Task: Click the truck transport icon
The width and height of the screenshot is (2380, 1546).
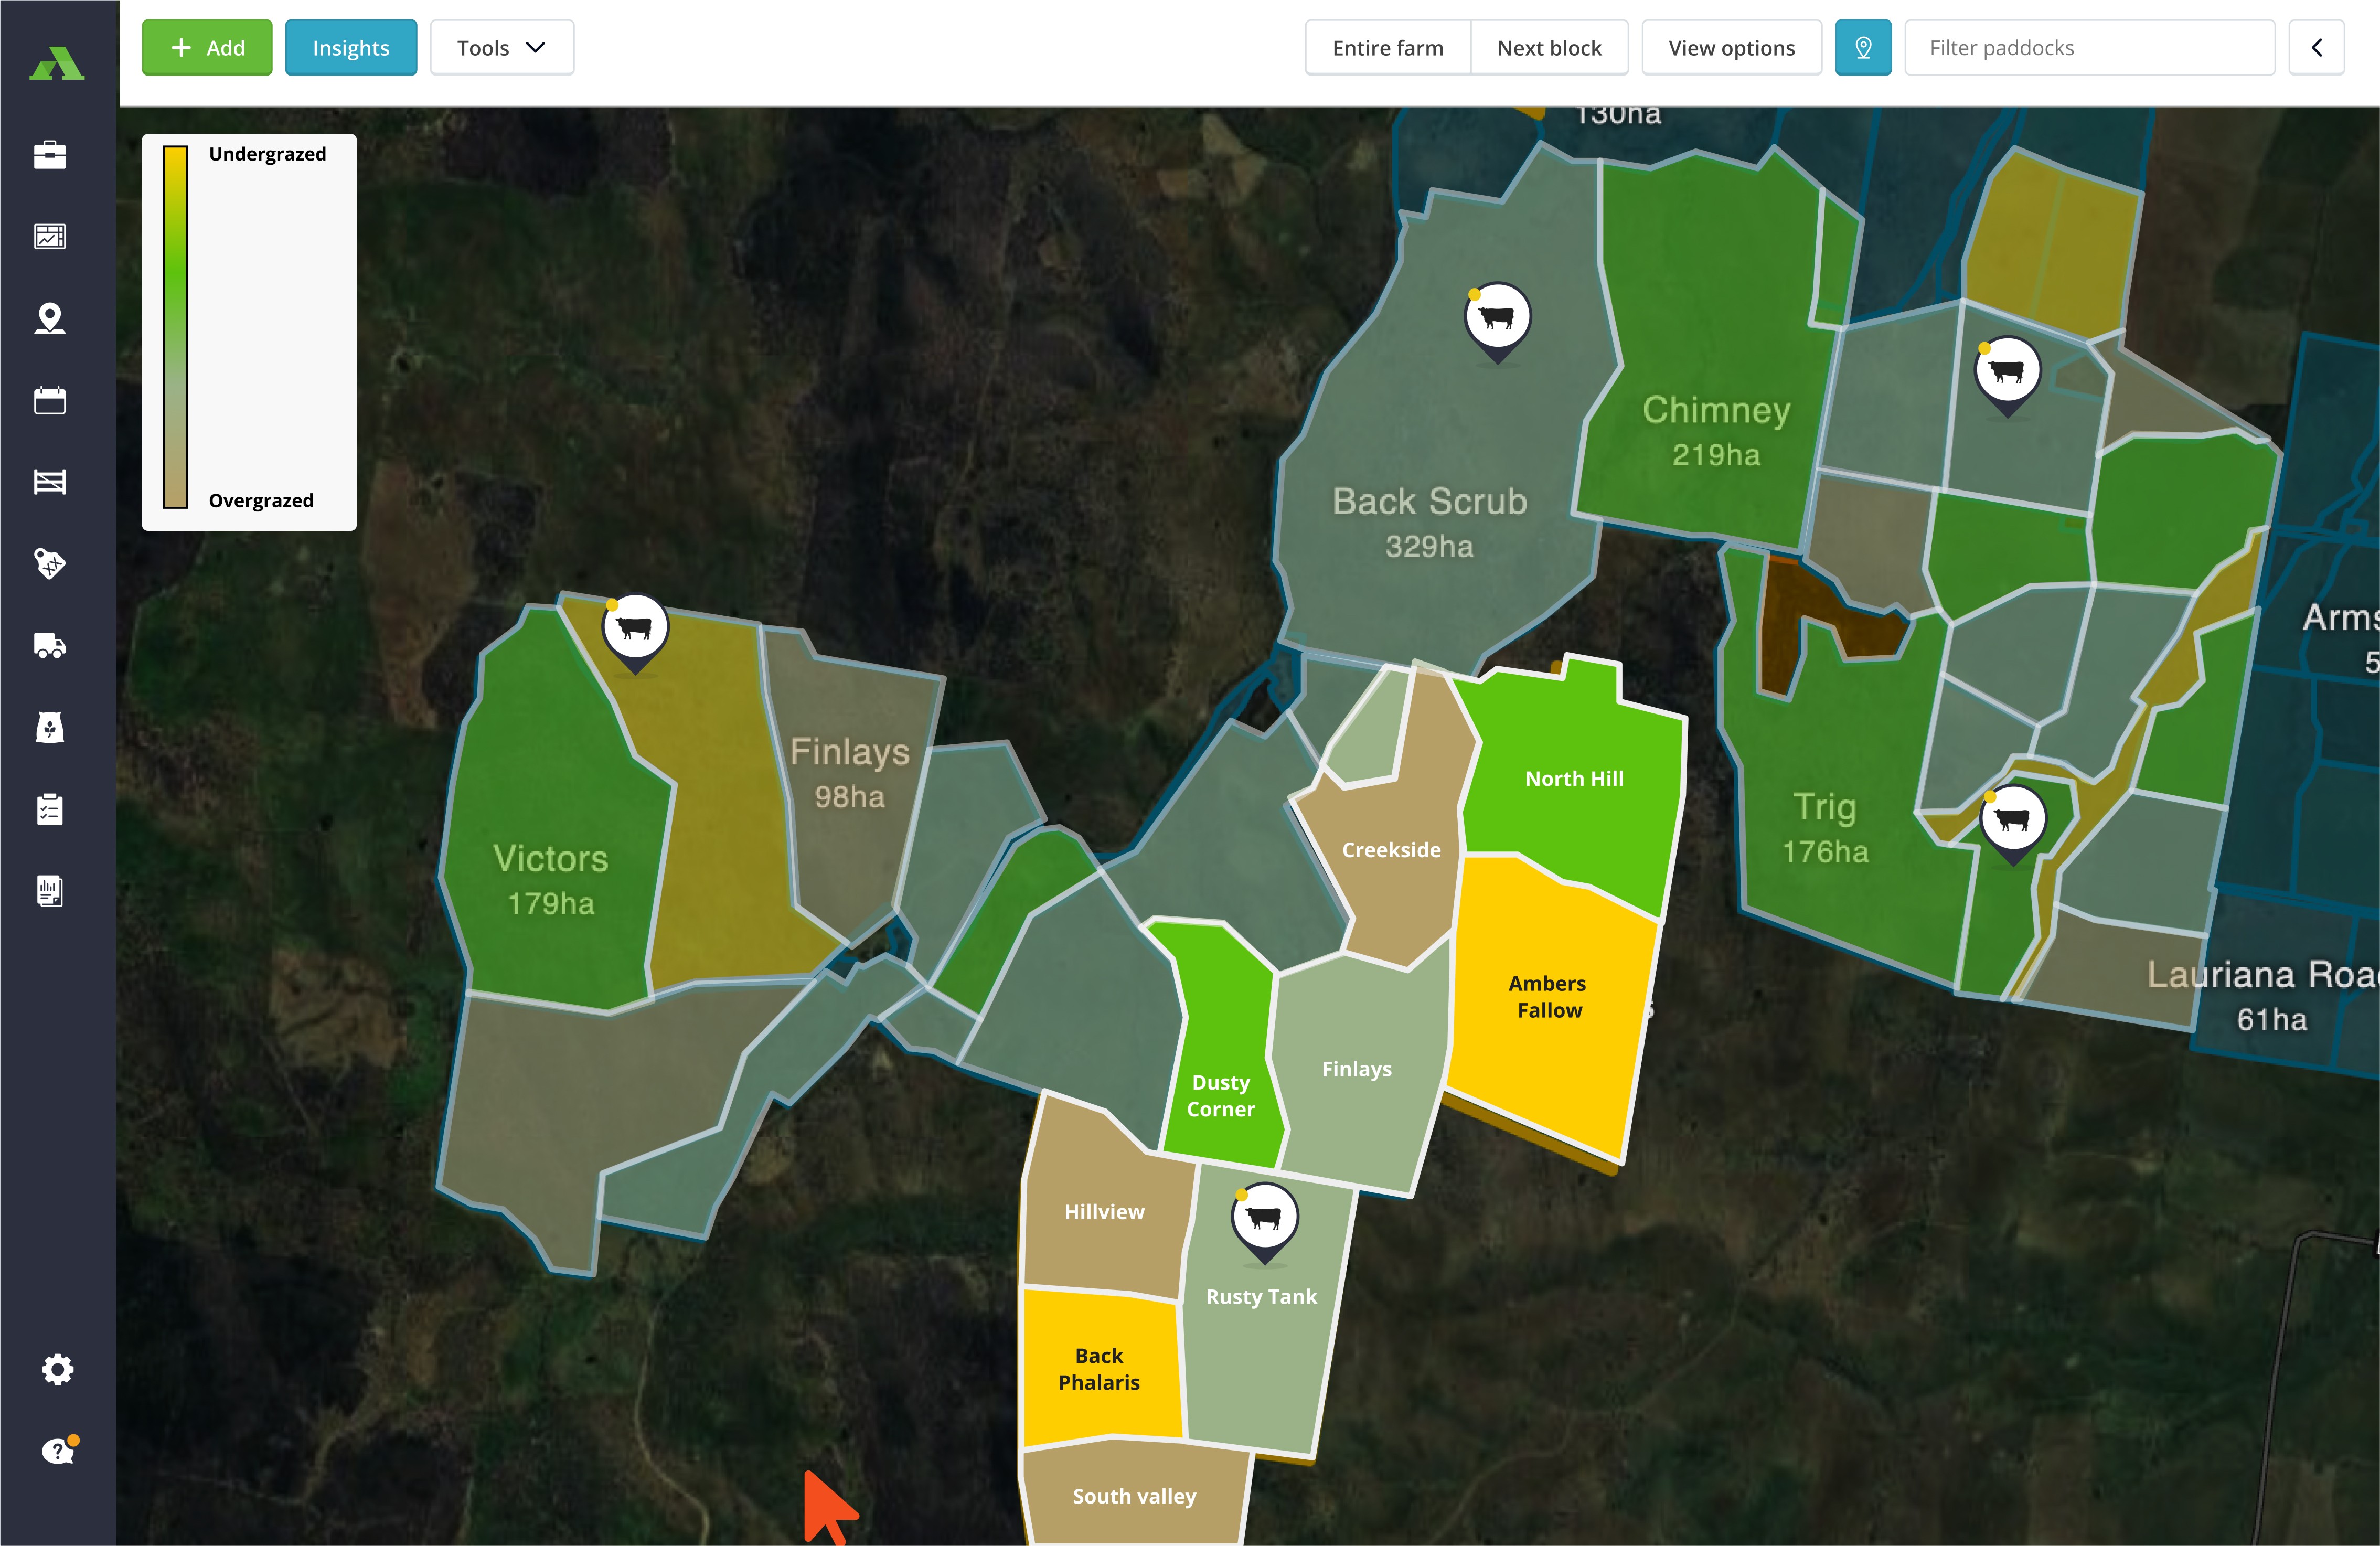Action: coord(50,646)
